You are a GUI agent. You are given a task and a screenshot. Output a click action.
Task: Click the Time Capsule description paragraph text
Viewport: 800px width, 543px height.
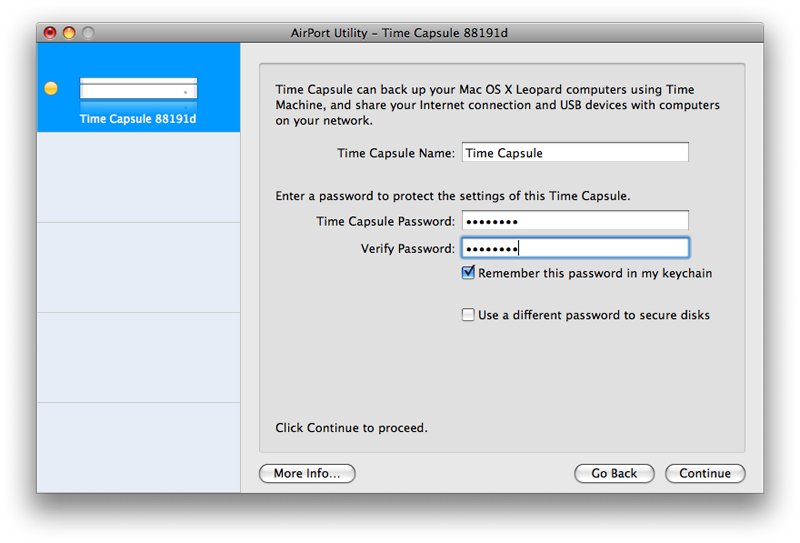497,105
